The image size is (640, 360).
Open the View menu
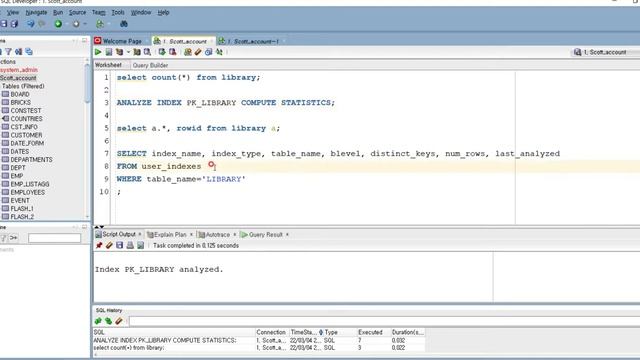click(x=13, y=13)
